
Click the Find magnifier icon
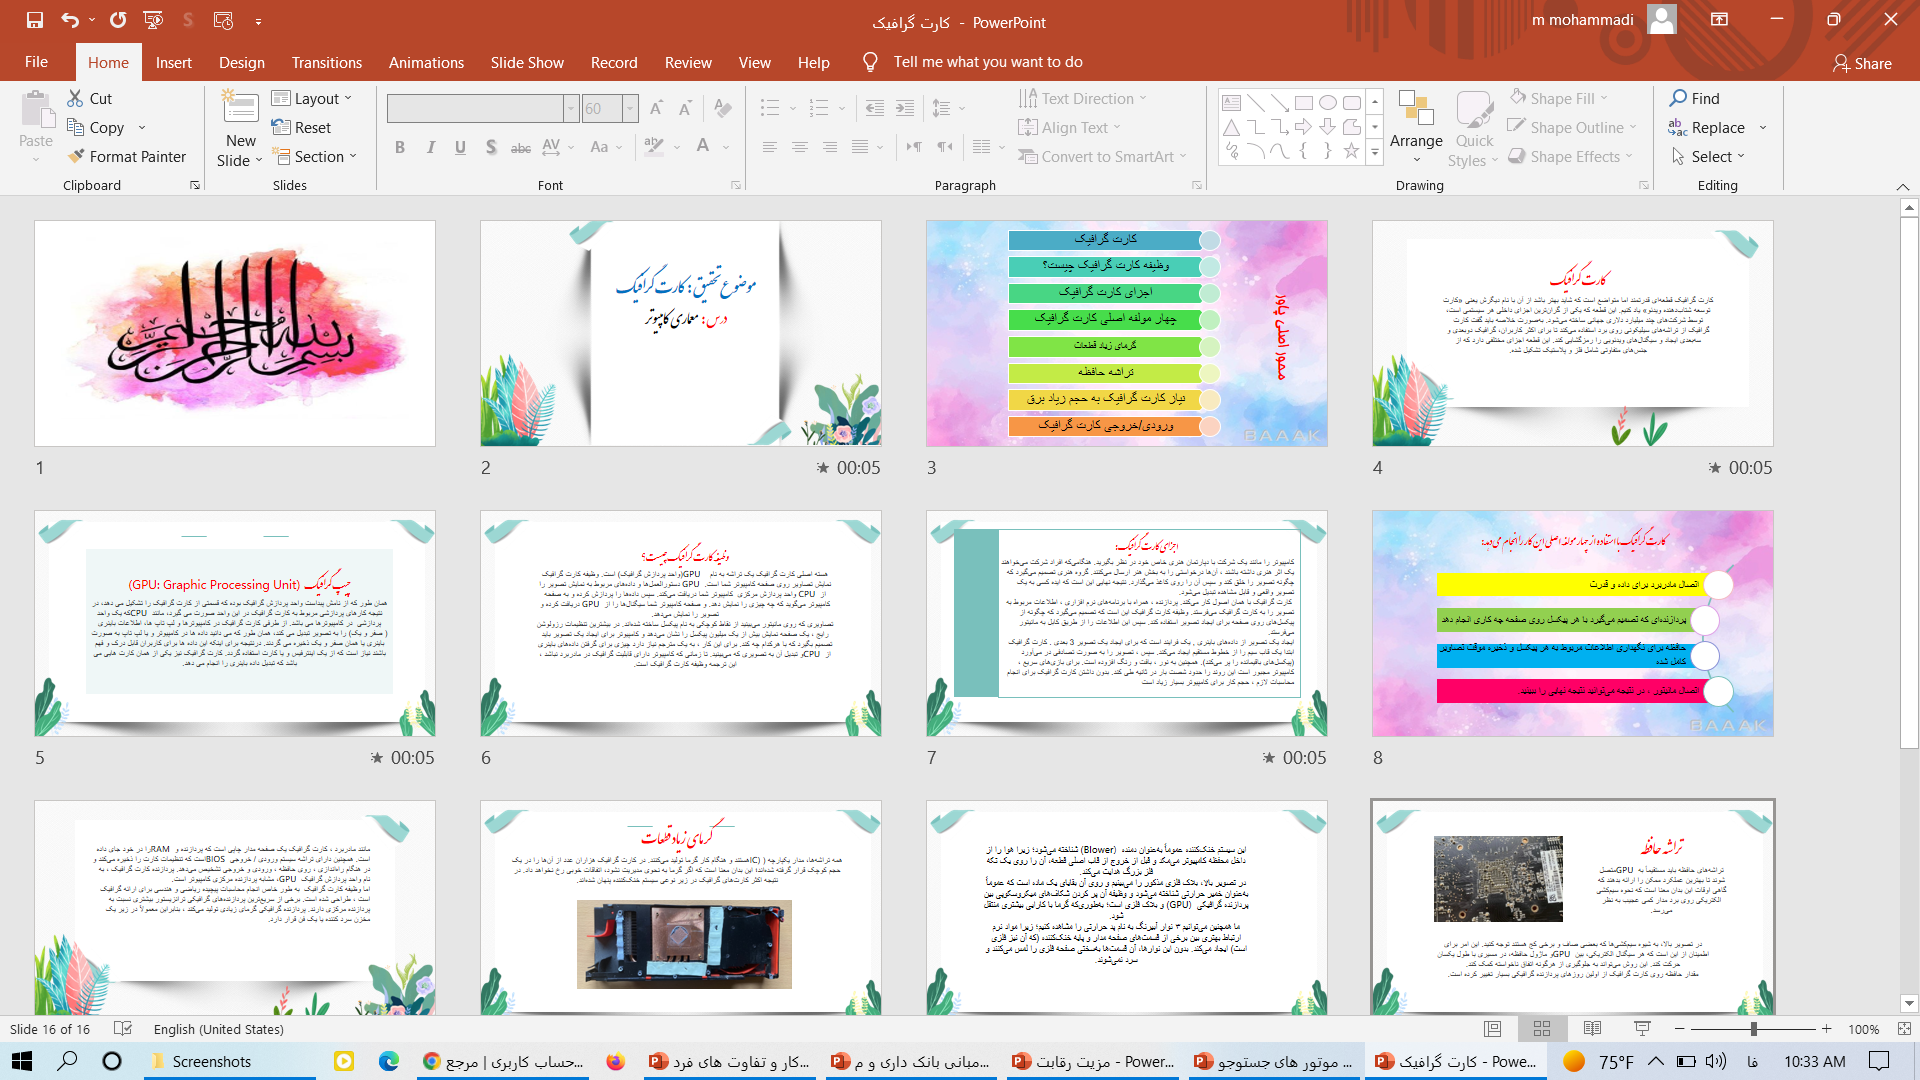(x=1678, y=98)
